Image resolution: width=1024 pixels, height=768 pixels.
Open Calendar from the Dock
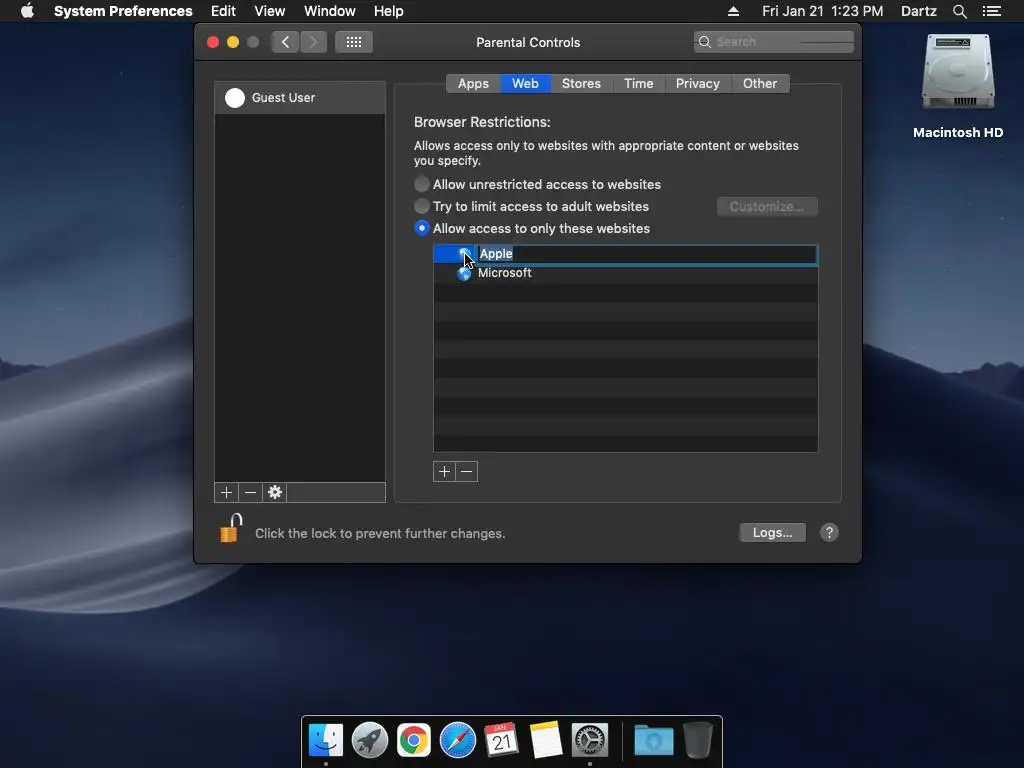[502, 740]
